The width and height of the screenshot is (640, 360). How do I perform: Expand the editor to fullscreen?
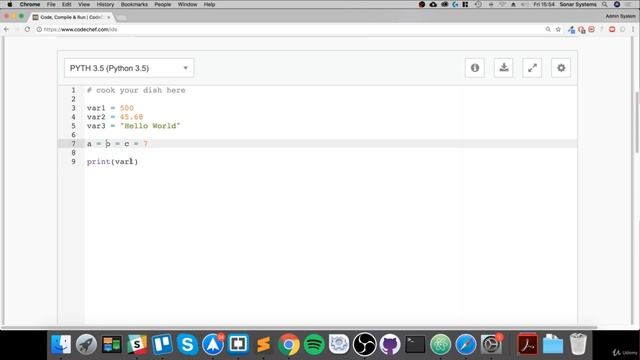pyautogui.click(x=532, y=68)
